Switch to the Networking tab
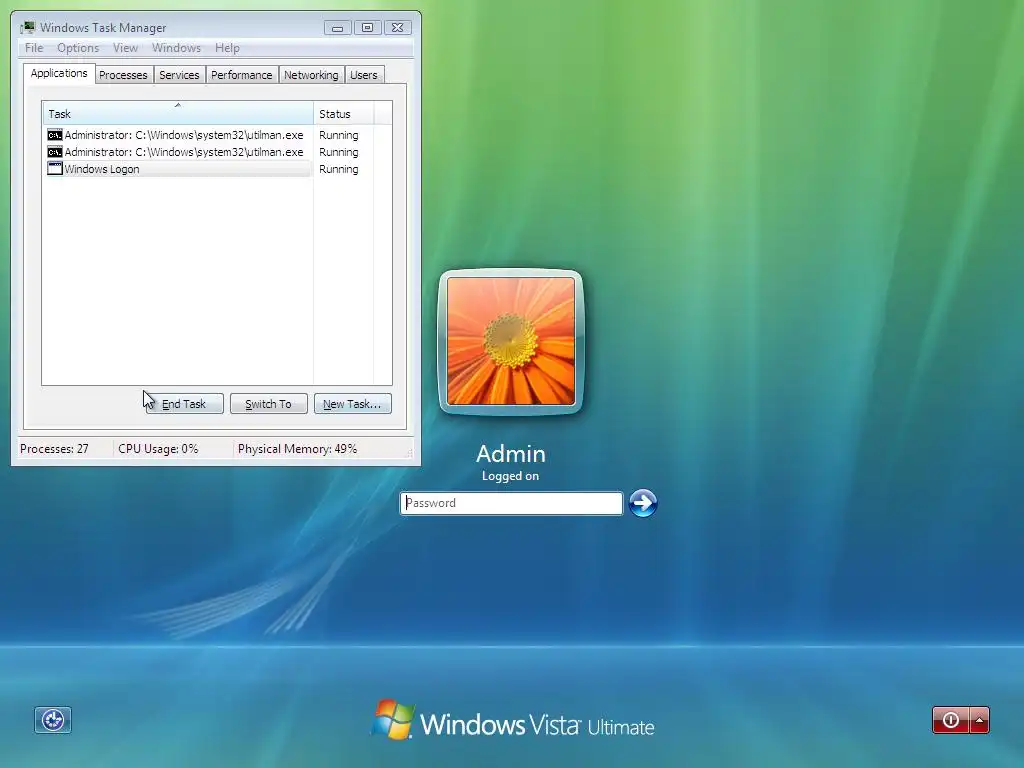 click(311, 75)
